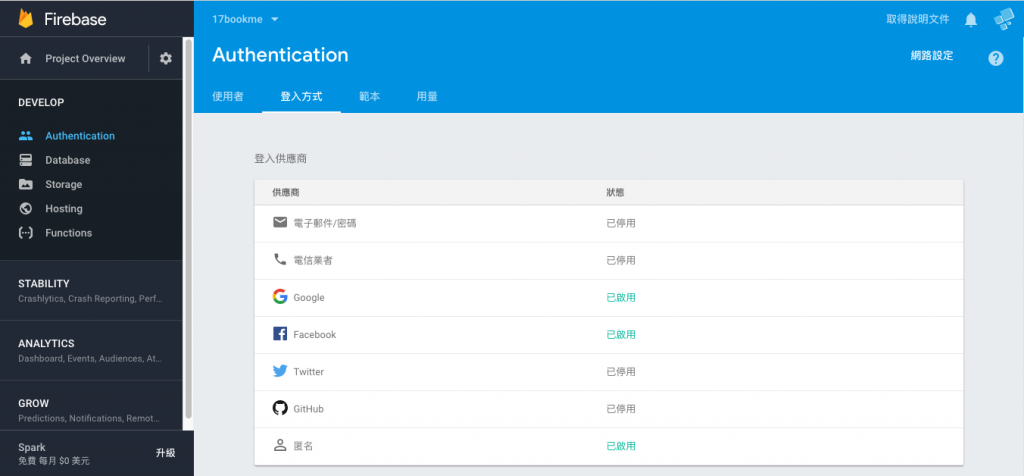Click the Storage image-folder icon
The height and width of the screenshot is (476, 1024).
pos(25,184)
